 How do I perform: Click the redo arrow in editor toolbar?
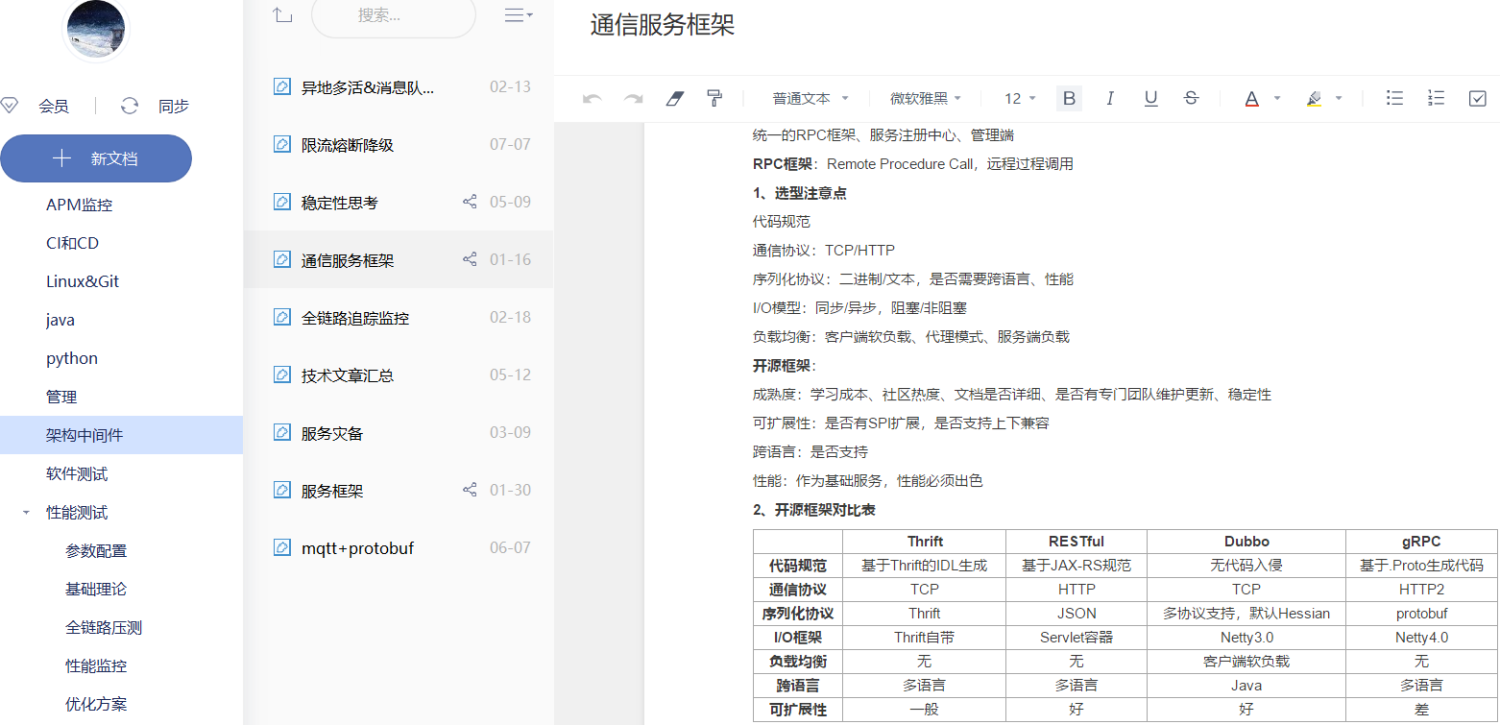tap(633, 98)
